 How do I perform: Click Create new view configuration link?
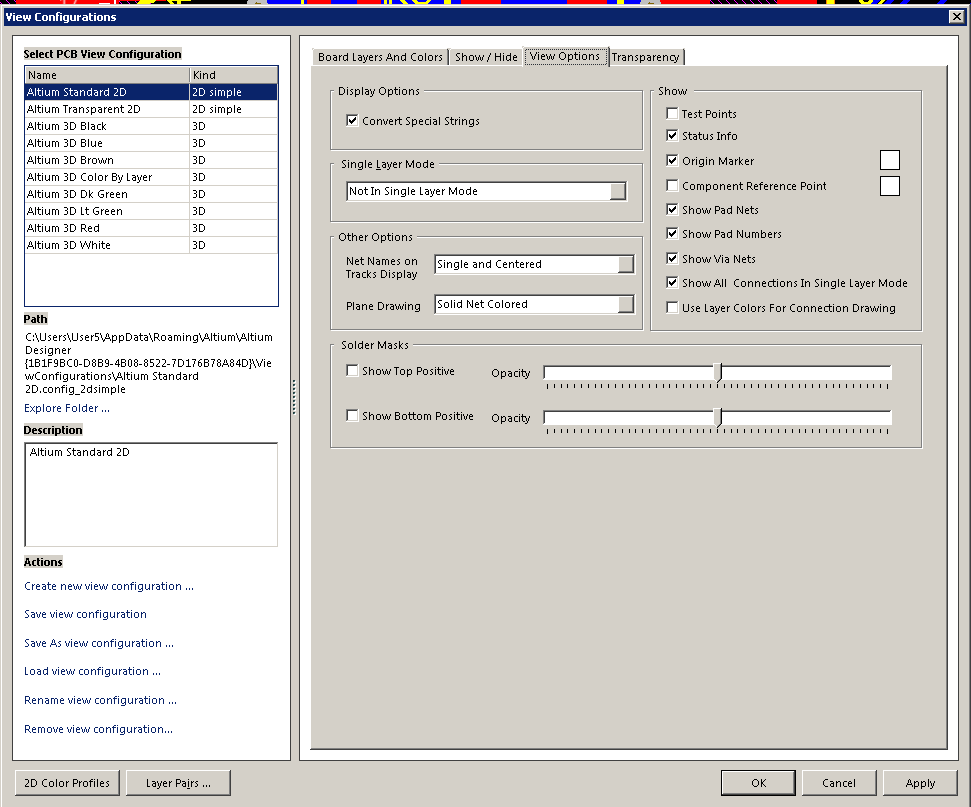(x=109, y=586)
